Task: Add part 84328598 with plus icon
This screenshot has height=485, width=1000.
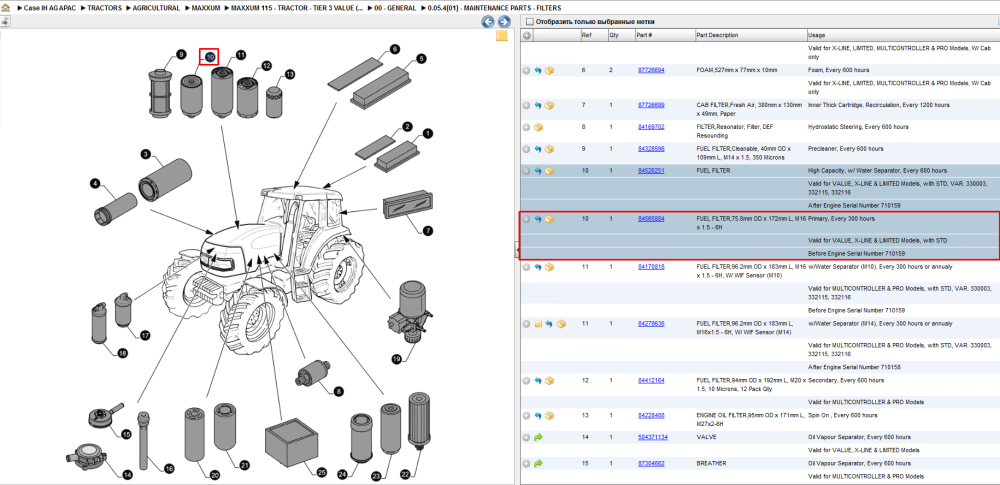Action: tap(526, 149)
